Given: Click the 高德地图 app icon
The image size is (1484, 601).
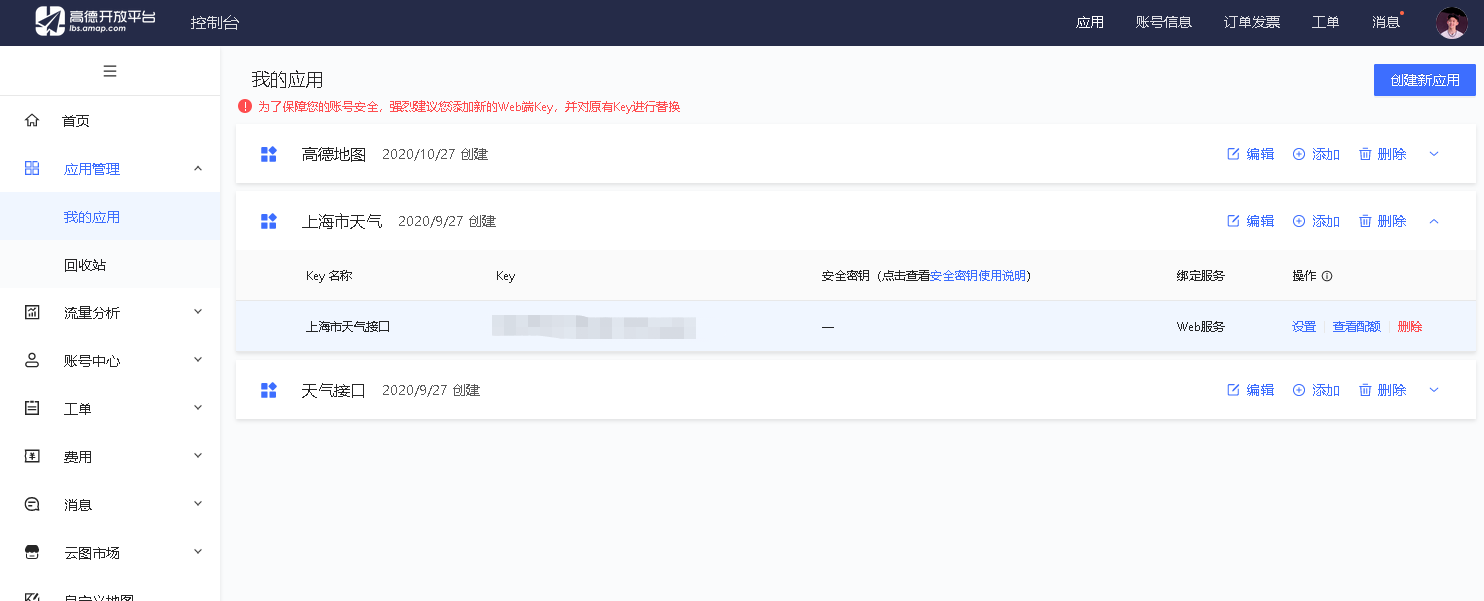Looking at the screenshot, I should 268,154.
